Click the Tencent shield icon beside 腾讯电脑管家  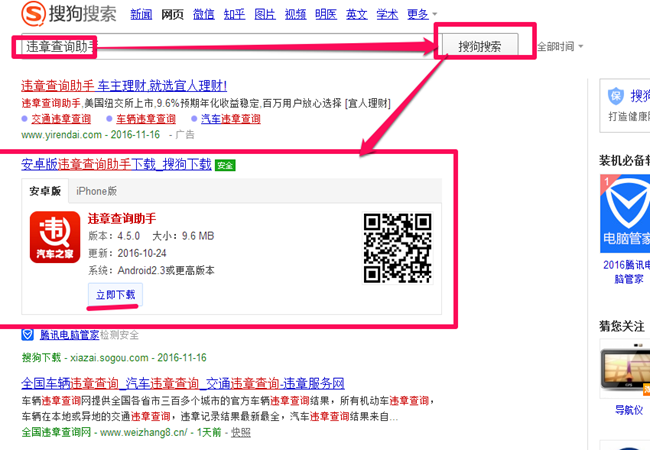coord(27,334)
